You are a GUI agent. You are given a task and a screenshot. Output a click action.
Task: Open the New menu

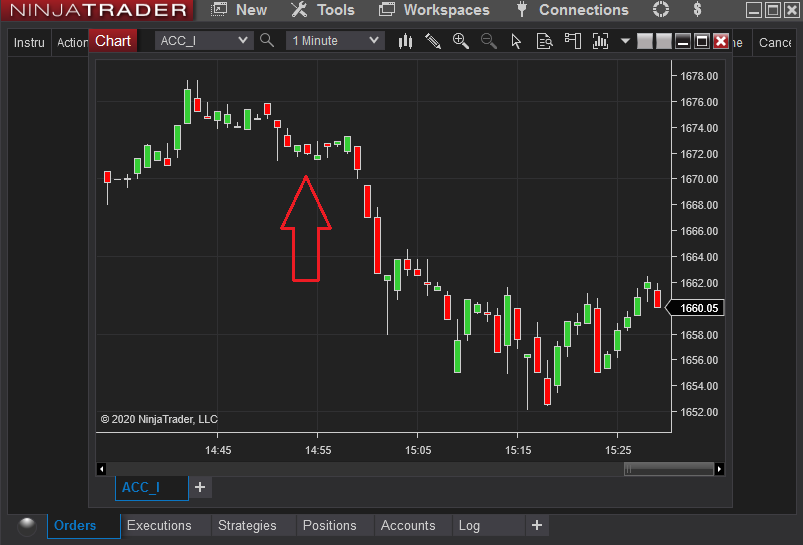tap(239, 10)
